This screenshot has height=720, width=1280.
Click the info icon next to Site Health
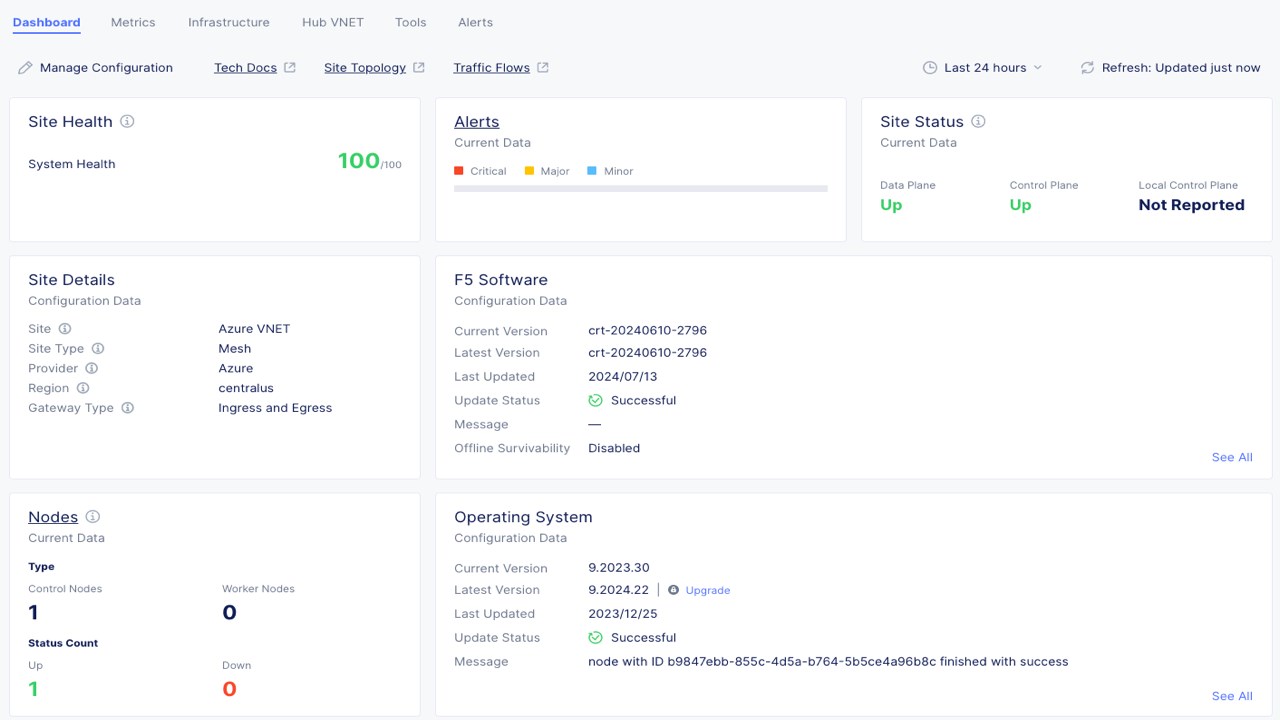127,121
